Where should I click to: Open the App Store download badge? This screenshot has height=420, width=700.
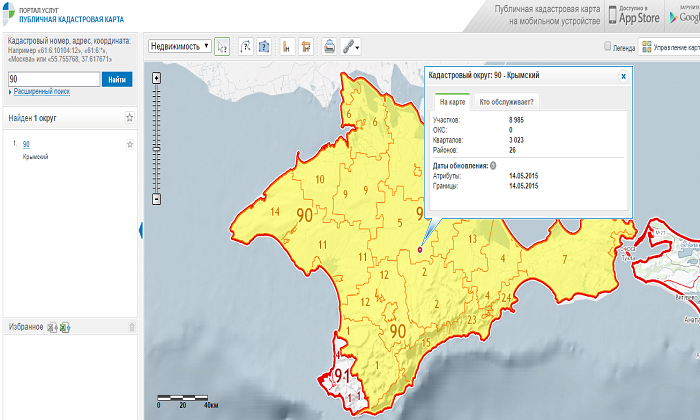(634, 16)
